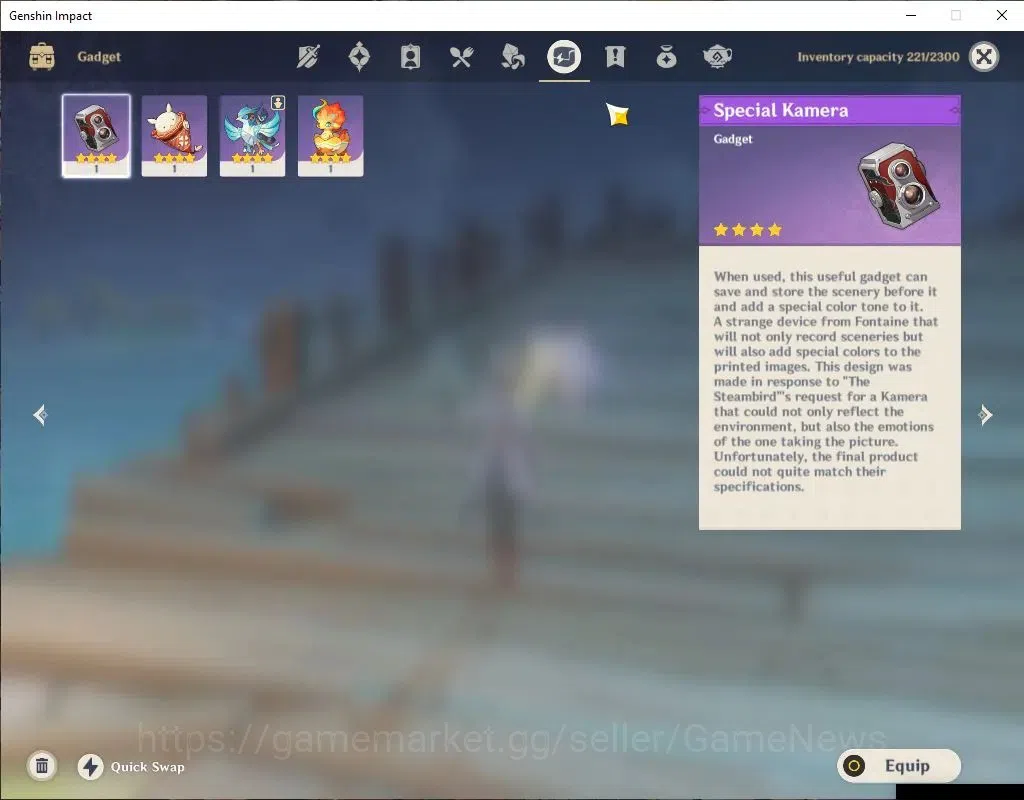Click the equipped badge on bird gadget
The width and height of the screenshot is (1024, 800).
coord(278,103)
